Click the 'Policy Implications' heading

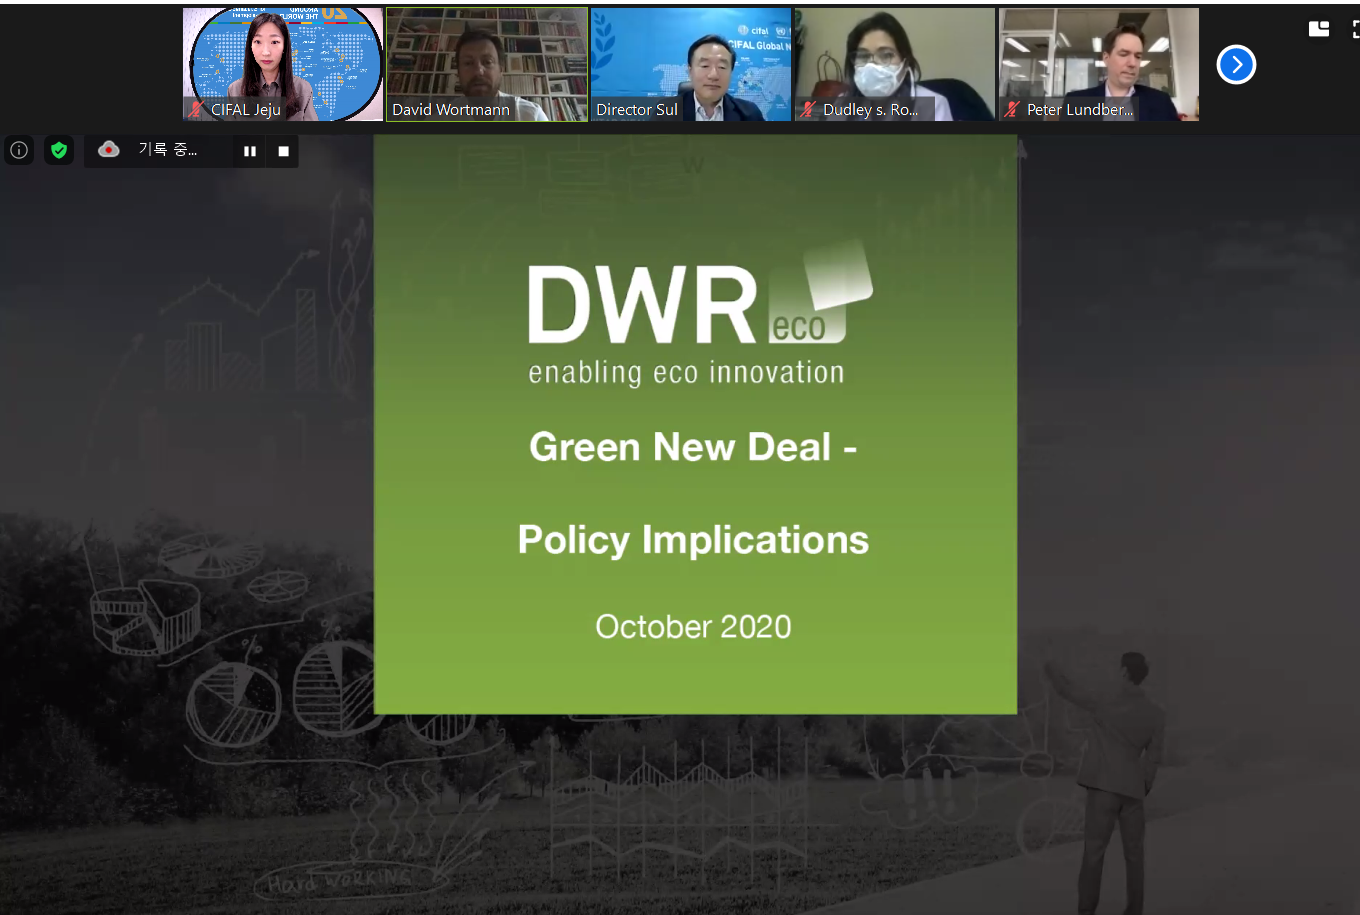(693, 540)
